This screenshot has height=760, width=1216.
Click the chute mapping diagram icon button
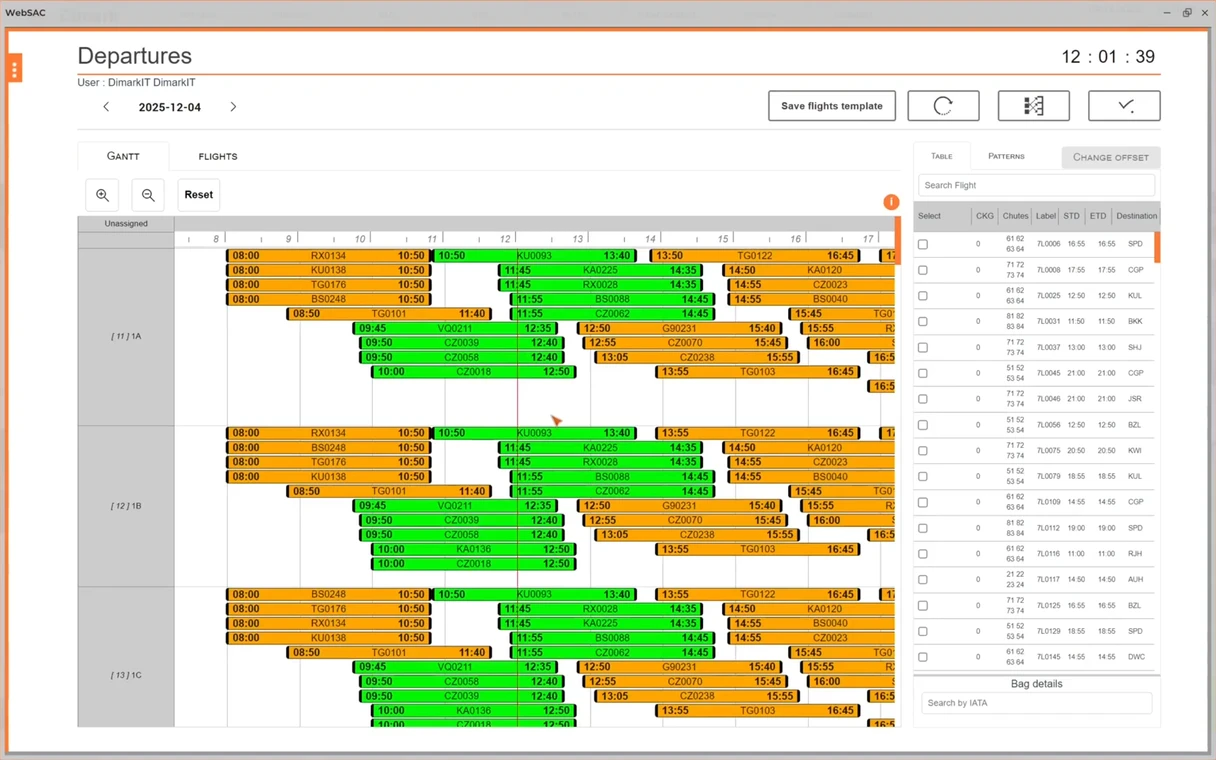1033,106
